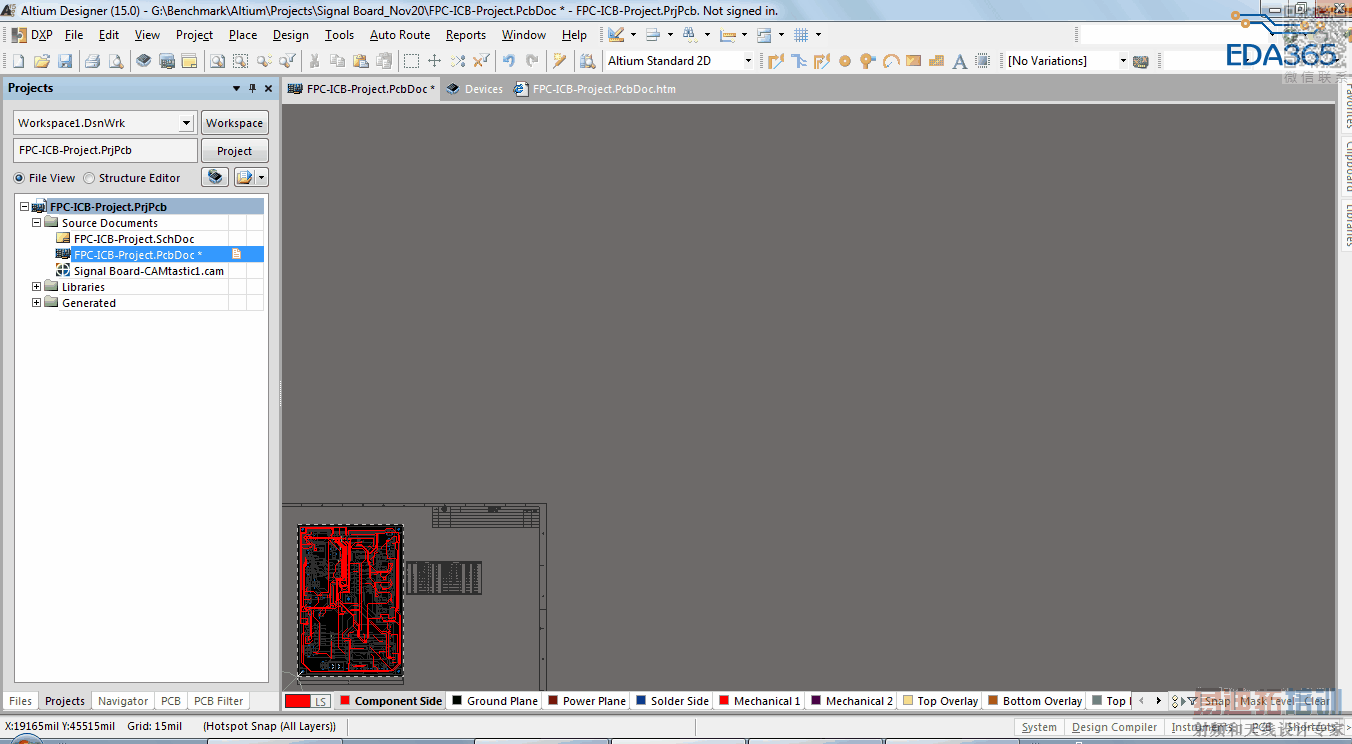Click the Cut scissors icon
Screen dimensions: 1352x744
(x=314, y=61)
